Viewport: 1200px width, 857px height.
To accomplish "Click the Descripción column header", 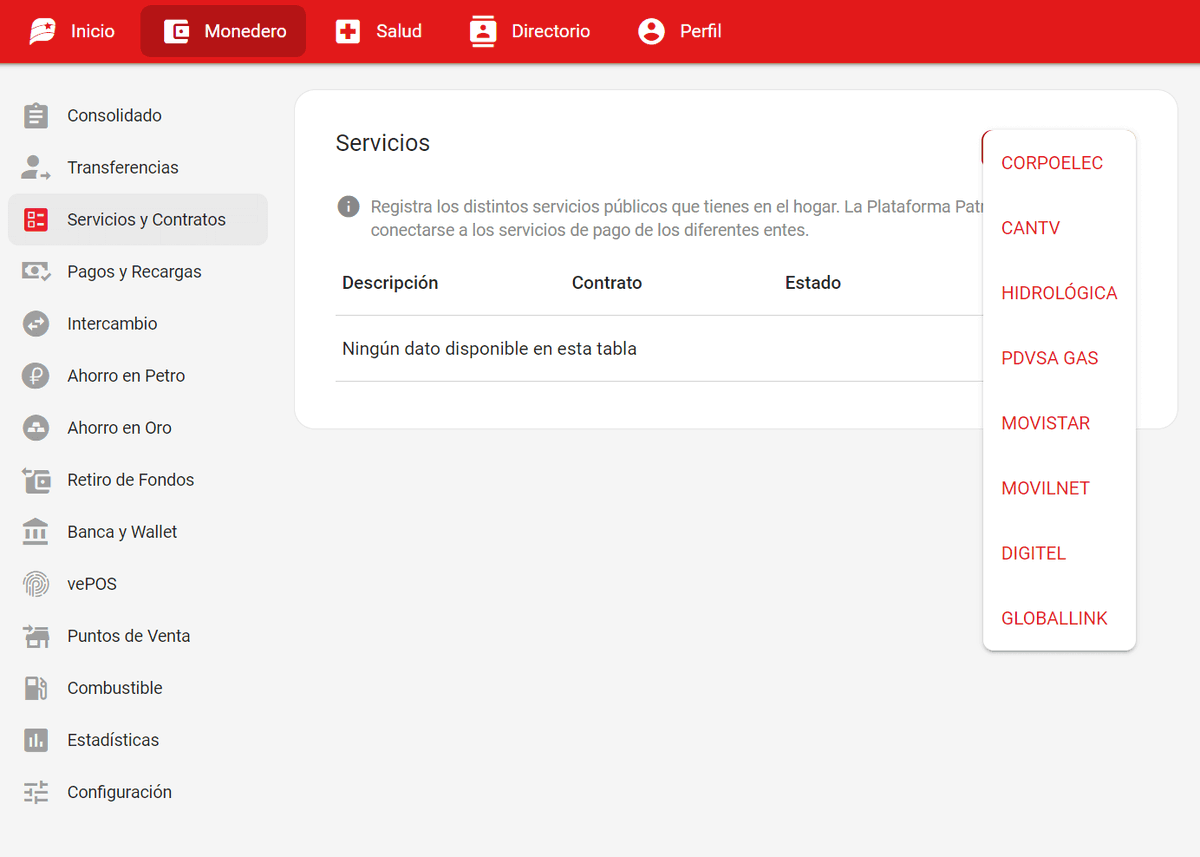I will (x=390, y=283).
